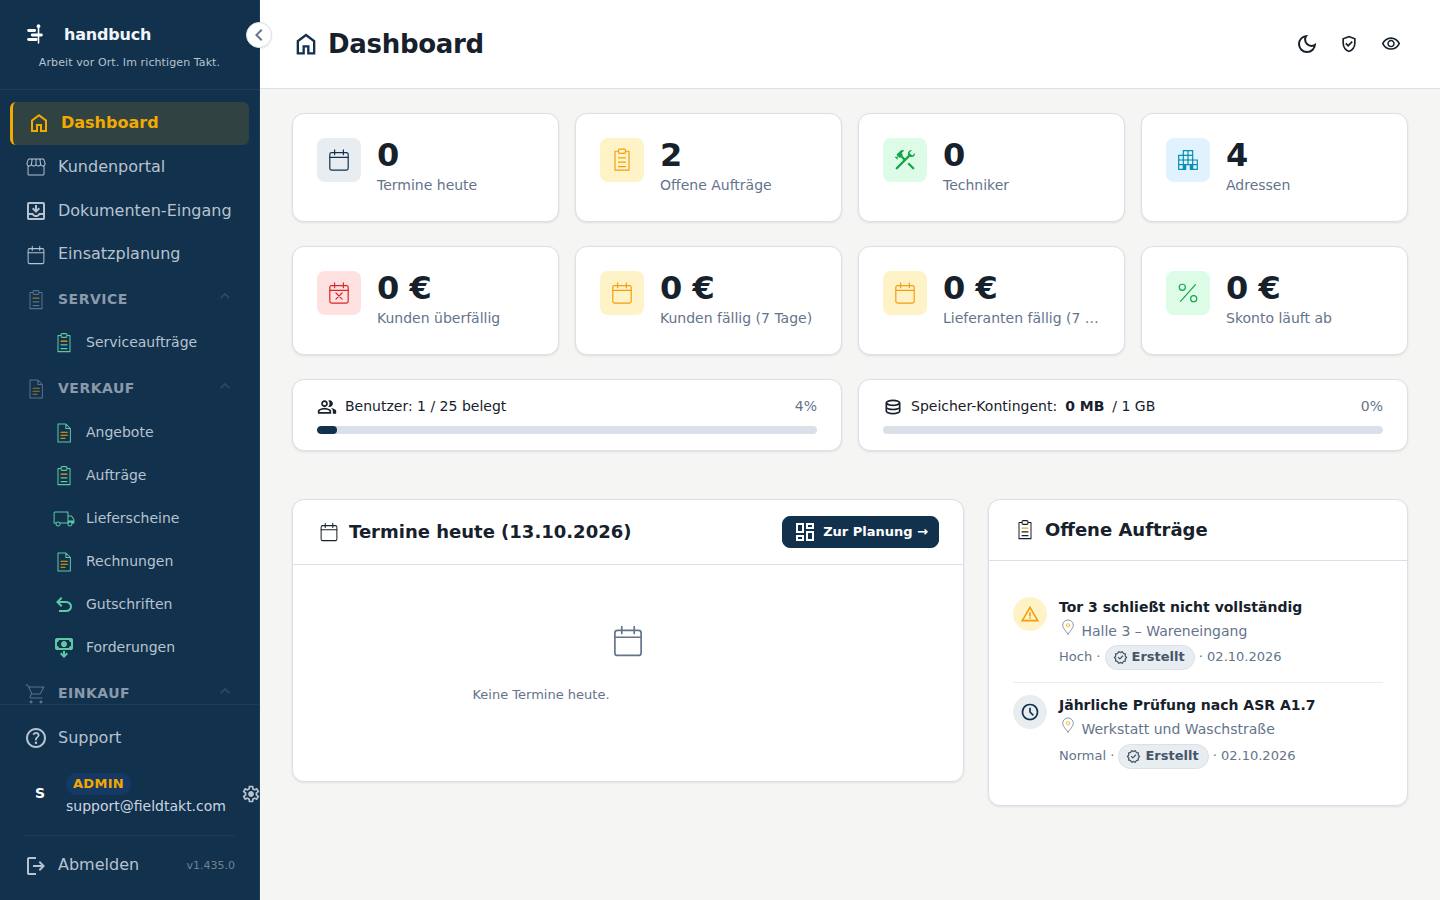Click the Lieferscheine truck icon
This screenshot has width=1440, height=900.
pos(64,518)
